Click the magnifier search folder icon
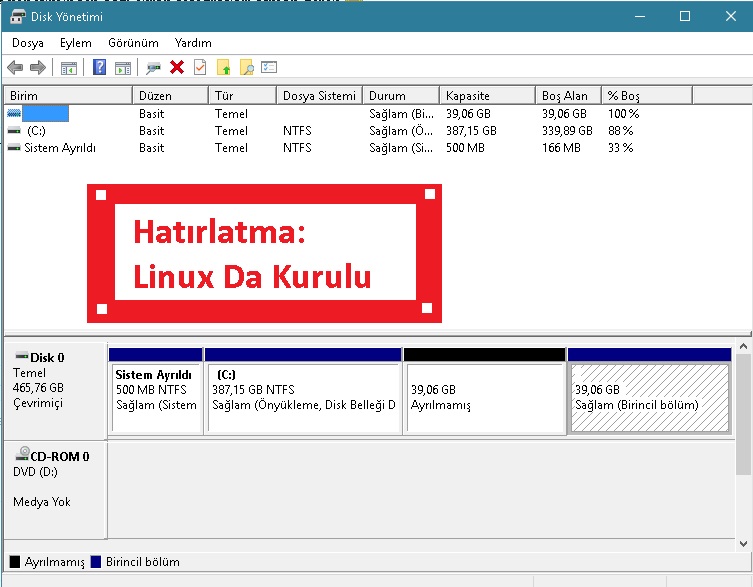Image resolution: width=753 pixels, height=587 pixels. [246, 68]
